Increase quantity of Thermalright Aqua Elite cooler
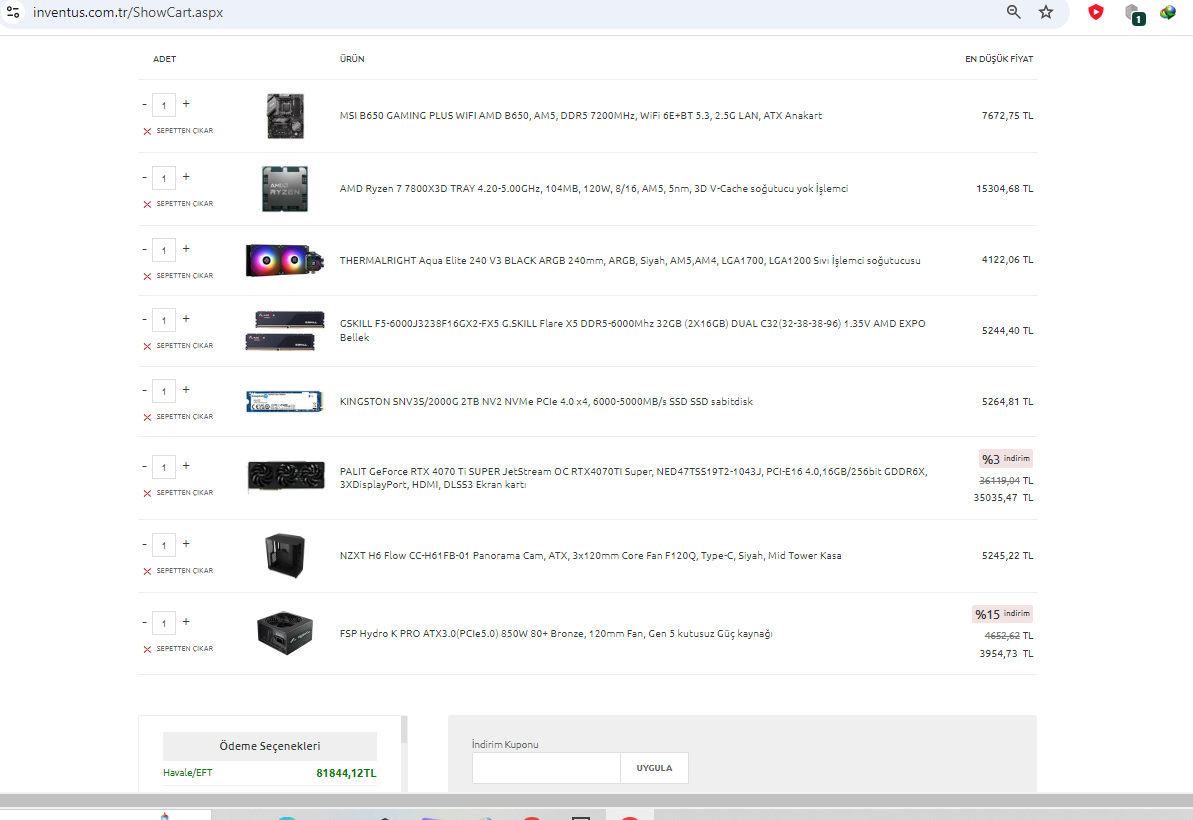Image resolution: width=1193 pixels, height=820 pixels. pyautogui.click(x=186, y=249)
